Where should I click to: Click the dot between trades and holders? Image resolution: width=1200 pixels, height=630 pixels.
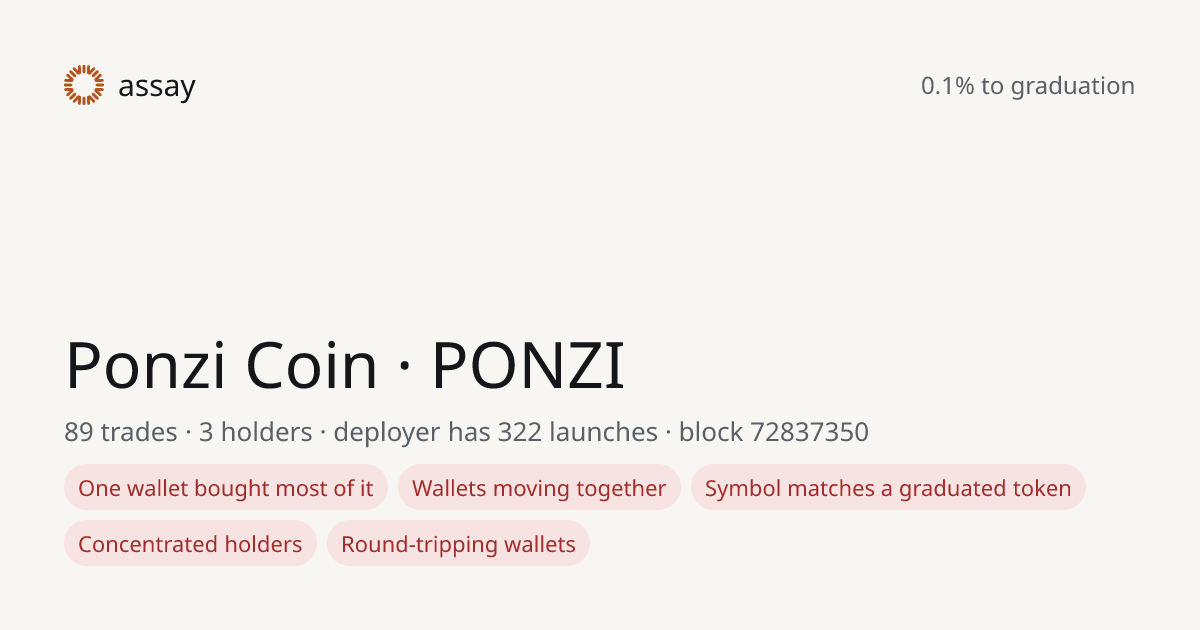coord(188,433)
